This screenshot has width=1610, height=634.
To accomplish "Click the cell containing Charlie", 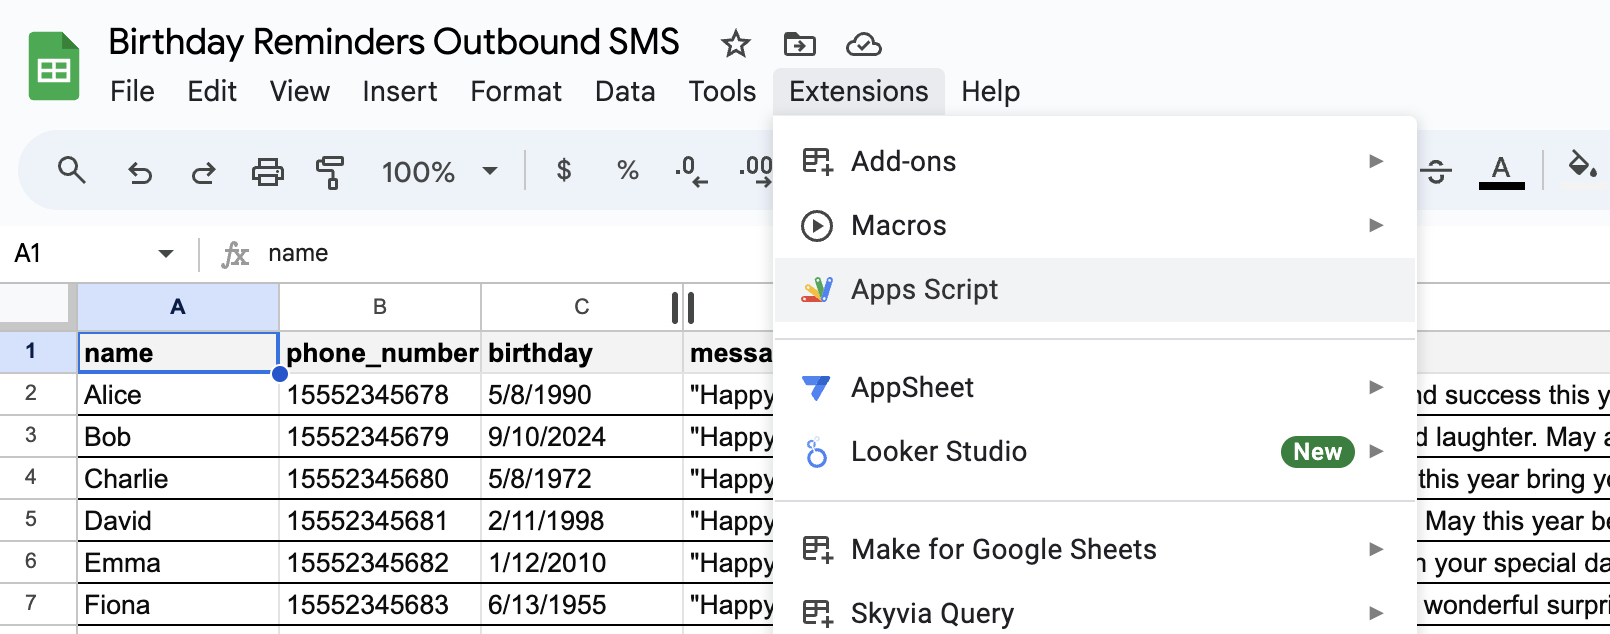I will click(x=177, y=479).
